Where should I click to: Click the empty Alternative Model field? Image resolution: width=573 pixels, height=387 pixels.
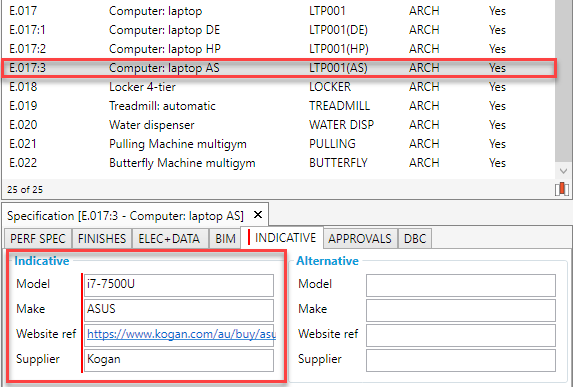point(461,285)
